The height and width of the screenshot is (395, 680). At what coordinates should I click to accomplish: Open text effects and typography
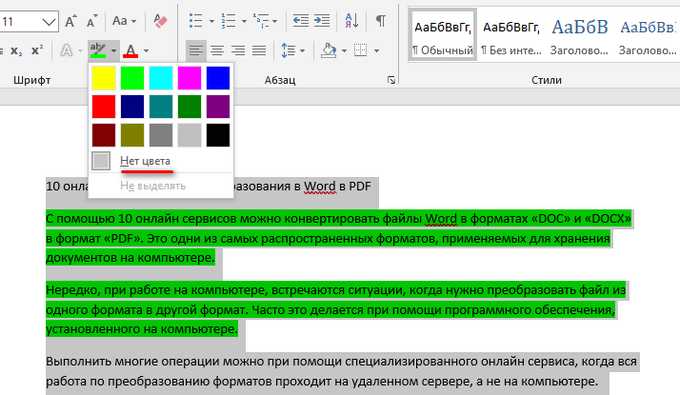66,51
